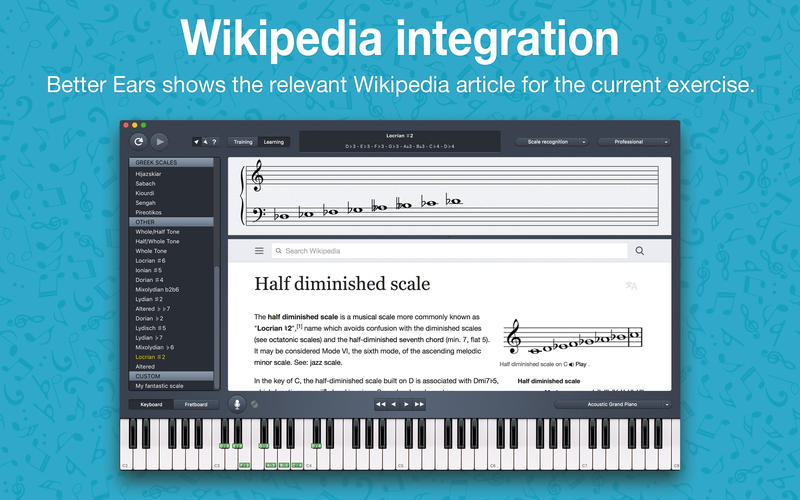Switch to Training mode
This screenshot has width=800, height=500.
tap(243, 142)
